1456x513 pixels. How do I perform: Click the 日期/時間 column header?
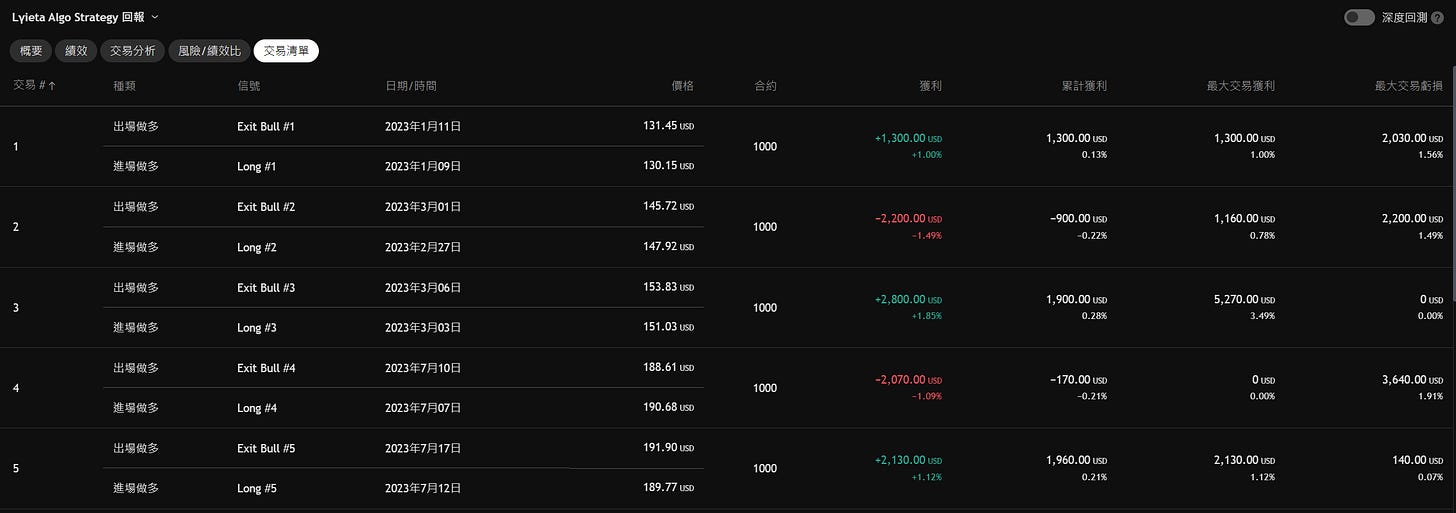click(x=411, y=86)
